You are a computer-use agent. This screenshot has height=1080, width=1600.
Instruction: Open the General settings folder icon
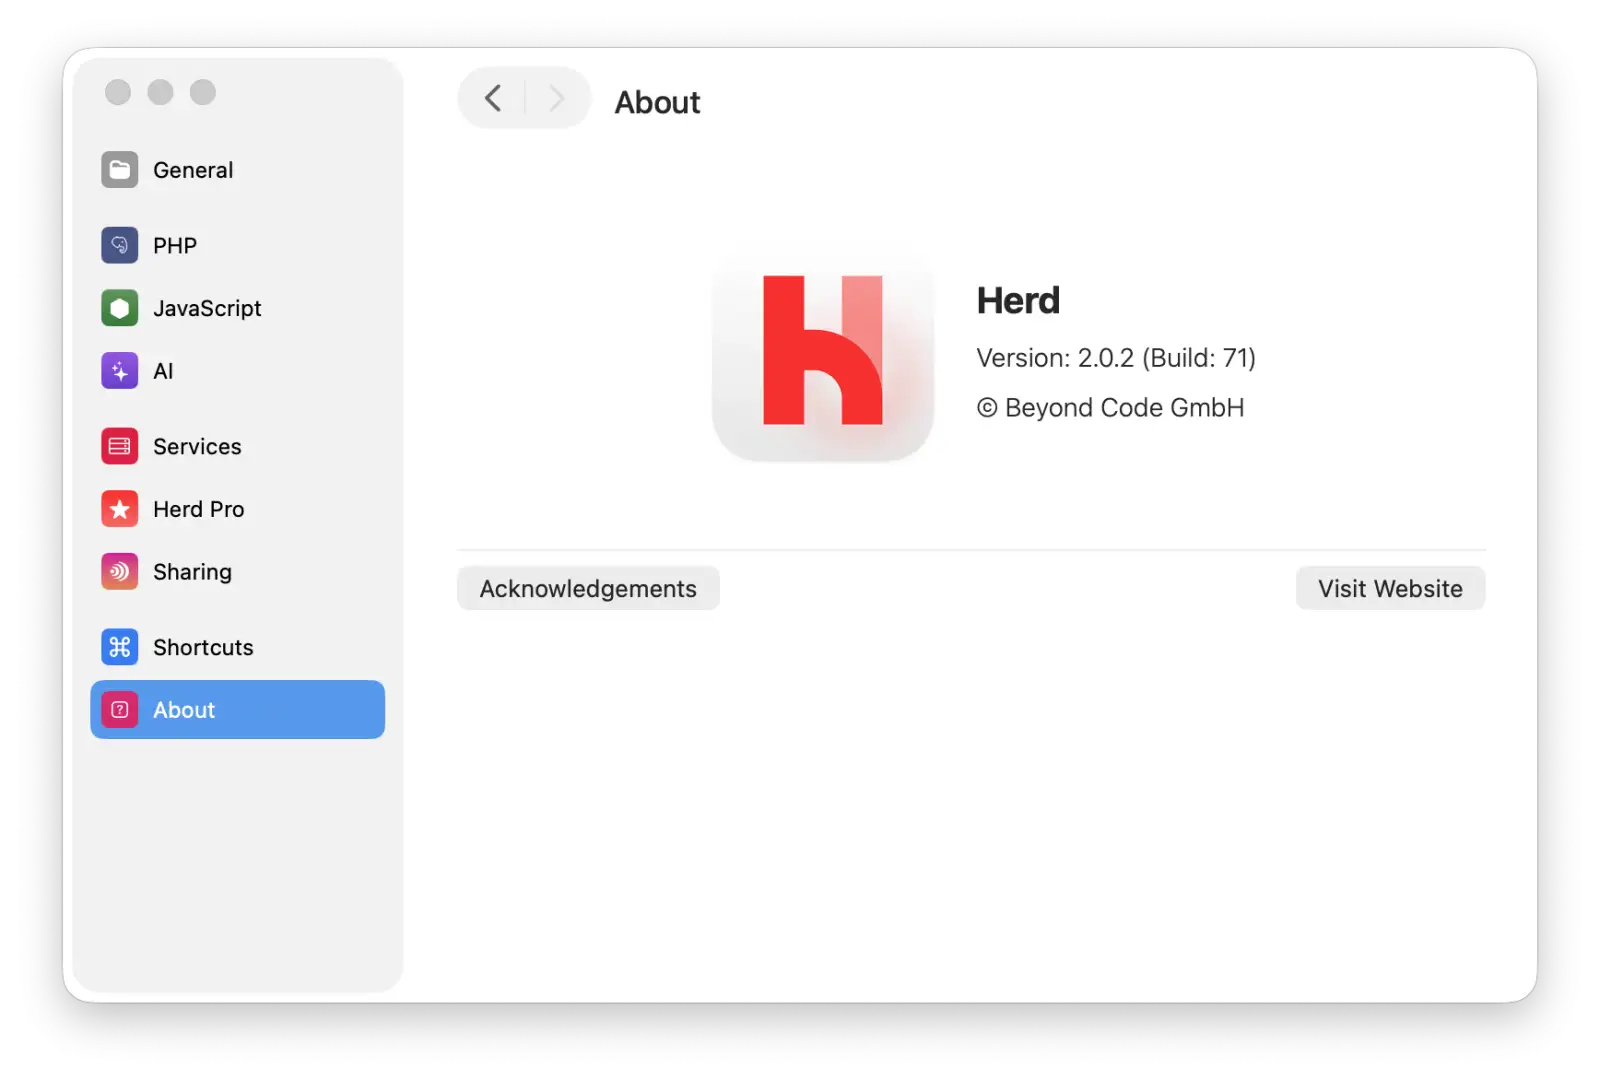(x=119, y=170)
